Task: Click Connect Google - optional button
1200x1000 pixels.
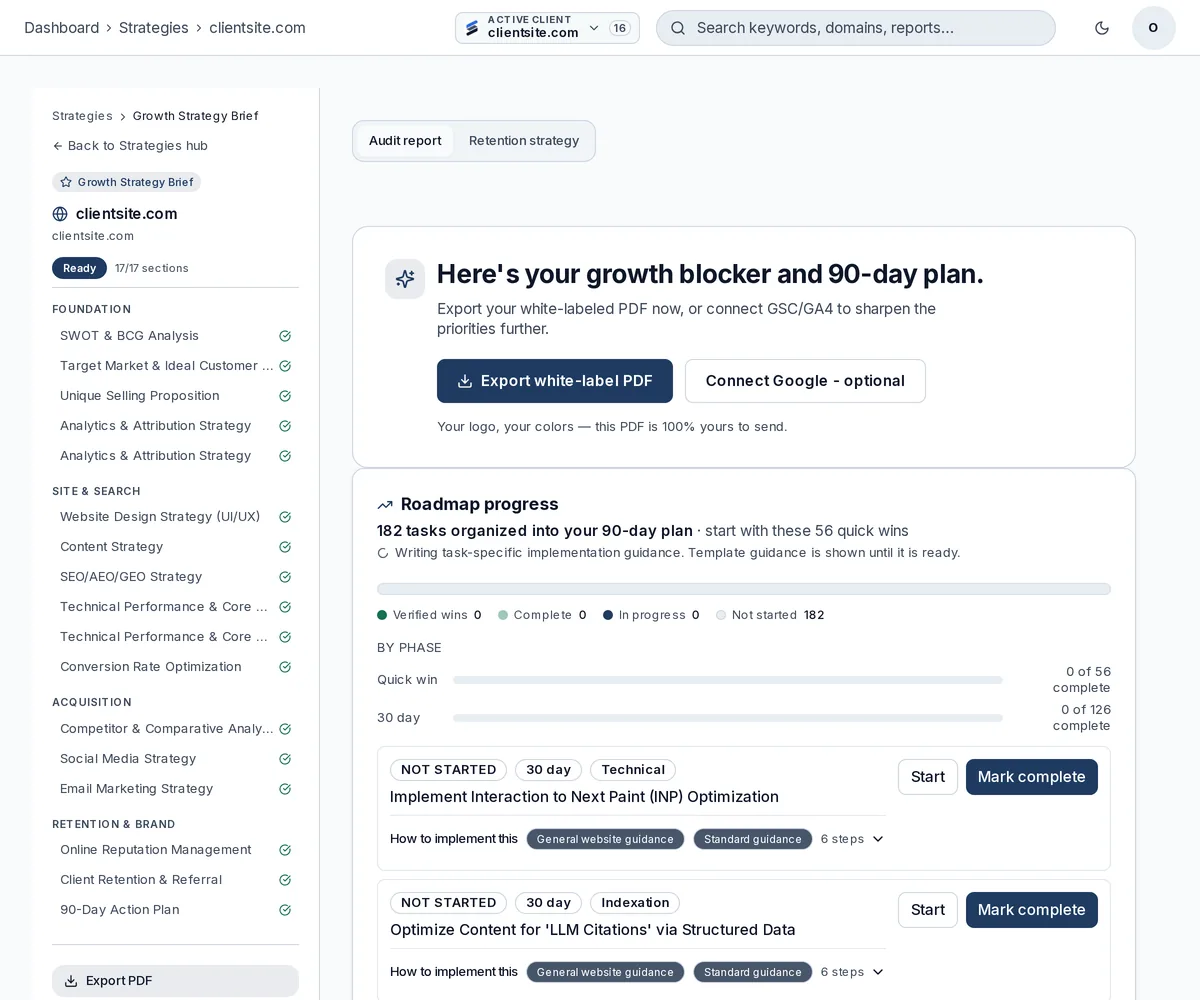Action: click(805, 381)
